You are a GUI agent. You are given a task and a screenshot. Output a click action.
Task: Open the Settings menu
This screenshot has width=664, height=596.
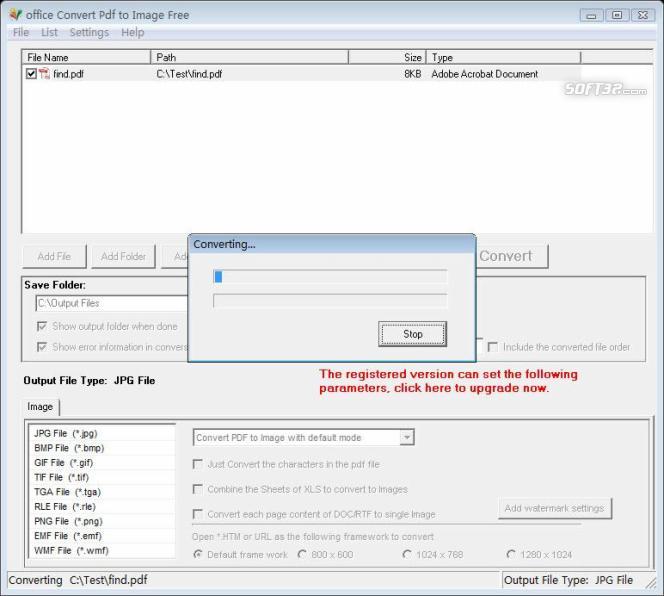coord(89,32)
